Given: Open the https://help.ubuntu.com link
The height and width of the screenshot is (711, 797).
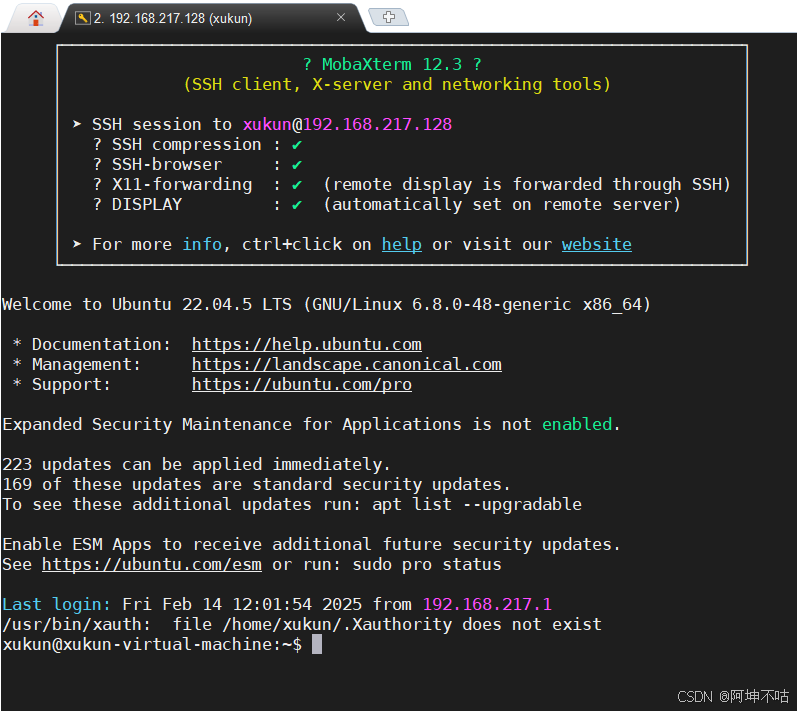Looking at the screenshot, I should click(306, 345).
